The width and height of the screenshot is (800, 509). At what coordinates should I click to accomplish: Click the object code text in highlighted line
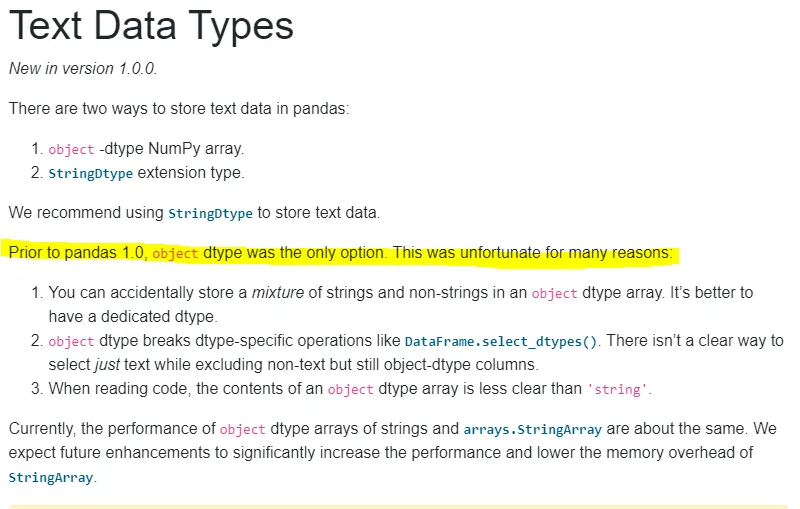(175, 253)
